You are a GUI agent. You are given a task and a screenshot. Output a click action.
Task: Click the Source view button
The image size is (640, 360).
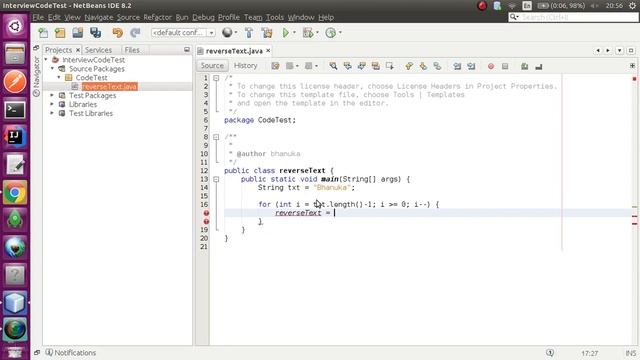tap(212, 66)
